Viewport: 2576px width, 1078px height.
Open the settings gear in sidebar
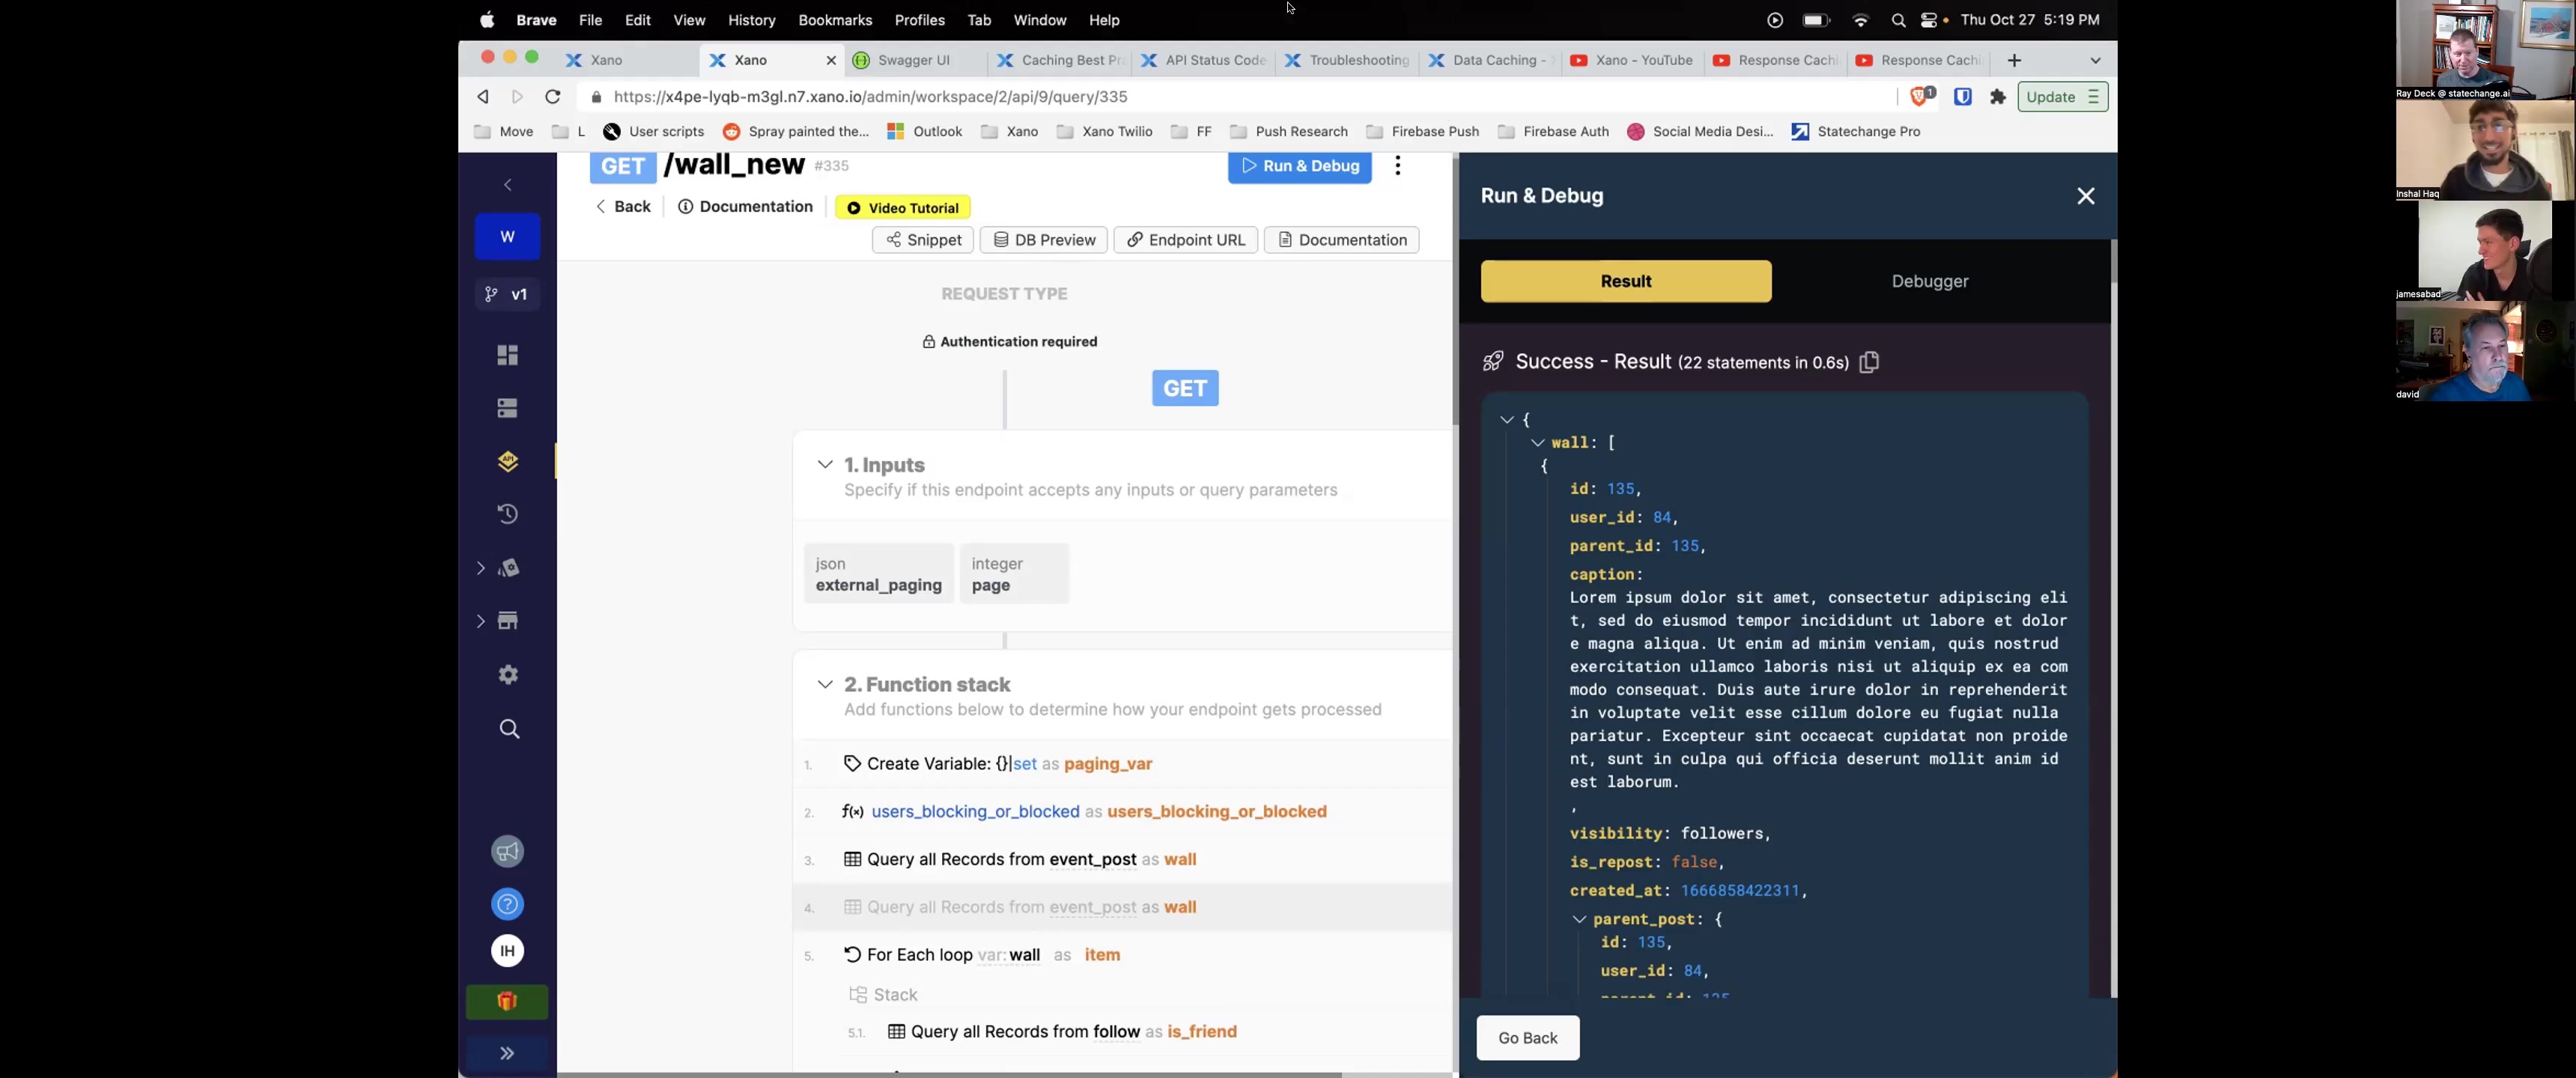508,675
